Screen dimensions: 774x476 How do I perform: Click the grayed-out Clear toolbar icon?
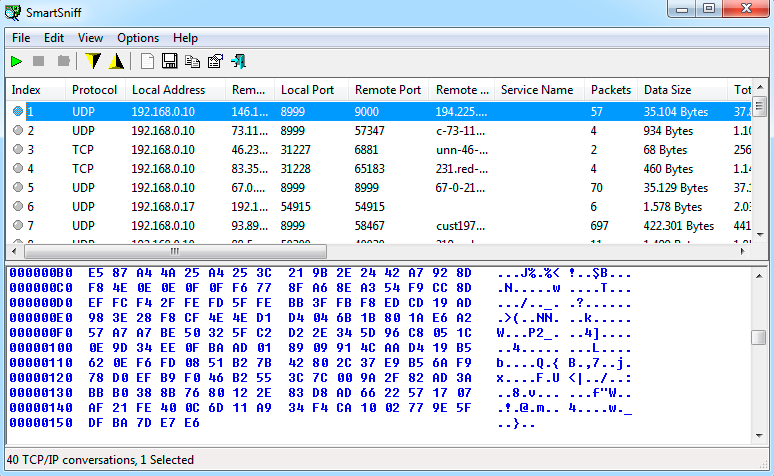[x=64, y=61]
